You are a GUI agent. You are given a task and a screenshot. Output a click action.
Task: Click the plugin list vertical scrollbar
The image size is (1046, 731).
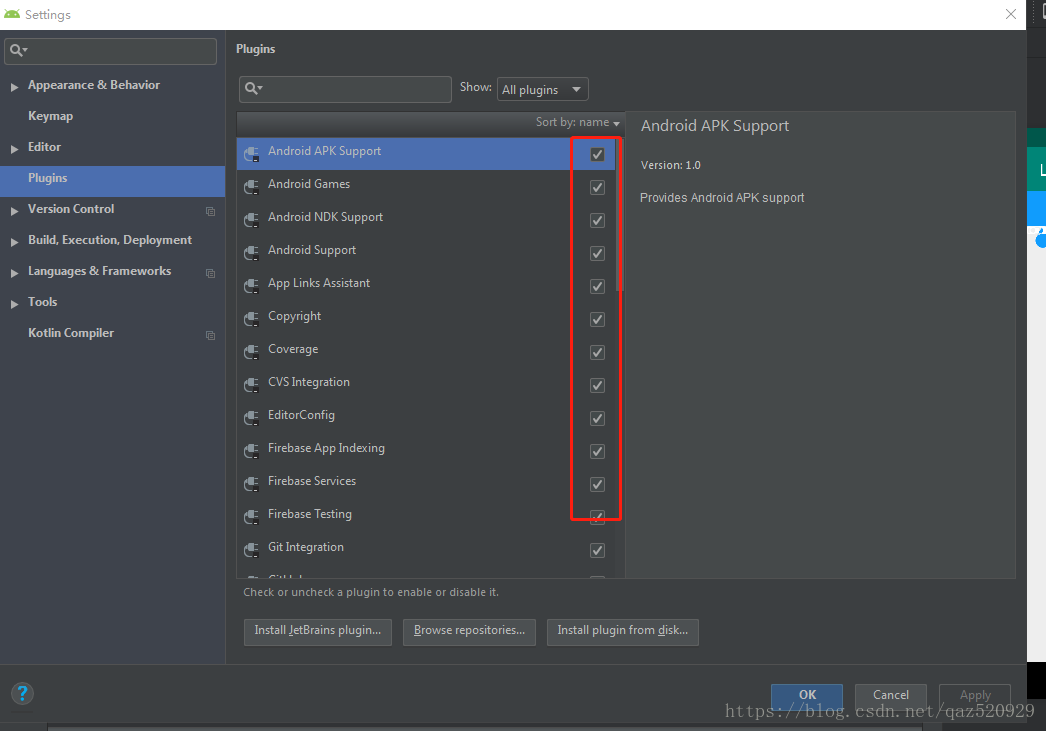[620, 213]
